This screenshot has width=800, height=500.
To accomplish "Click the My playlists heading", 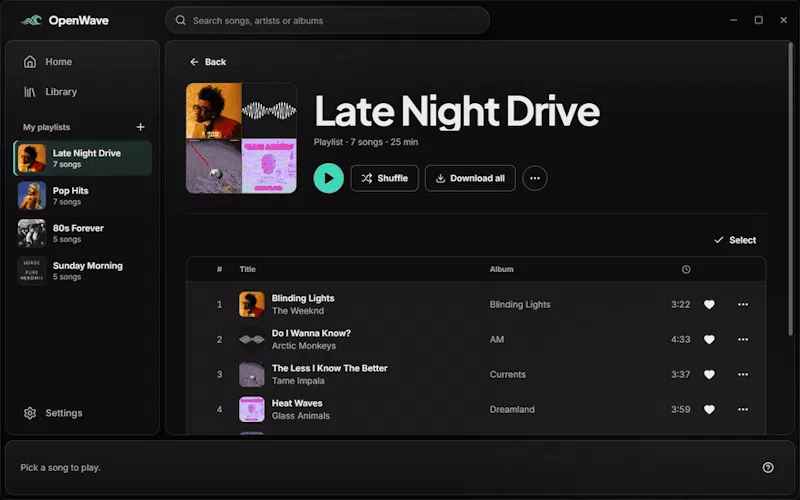I will (x=46, y=127).
